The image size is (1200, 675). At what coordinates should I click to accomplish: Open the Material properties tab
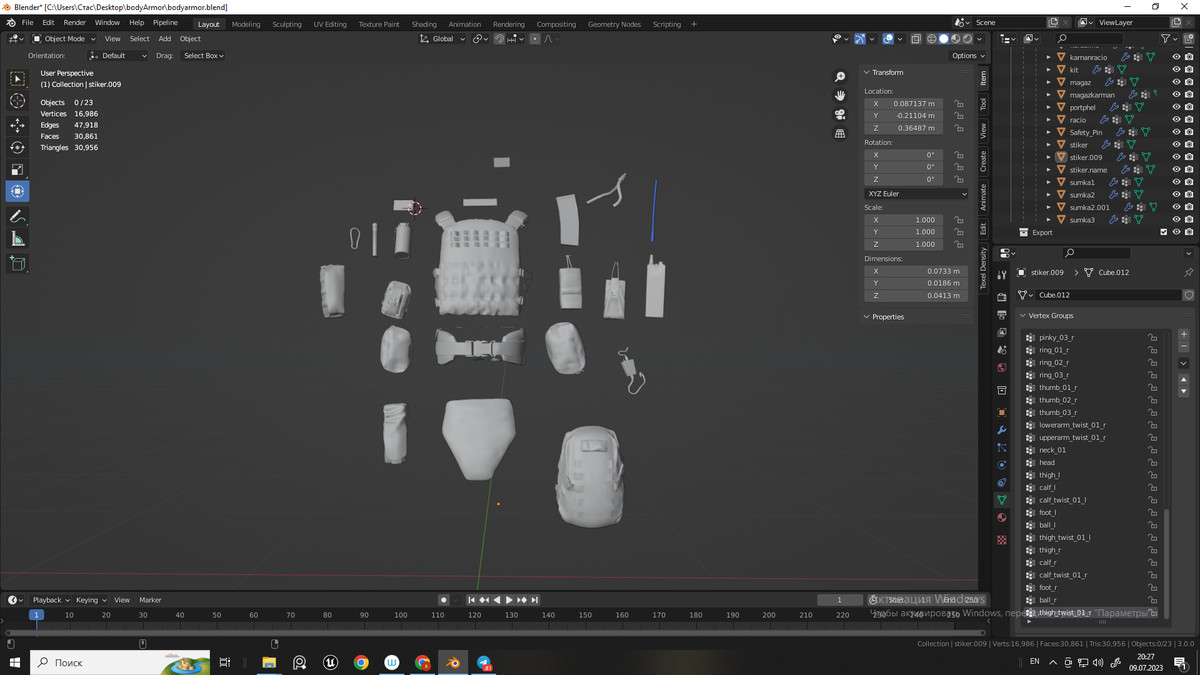point(1002,518)
